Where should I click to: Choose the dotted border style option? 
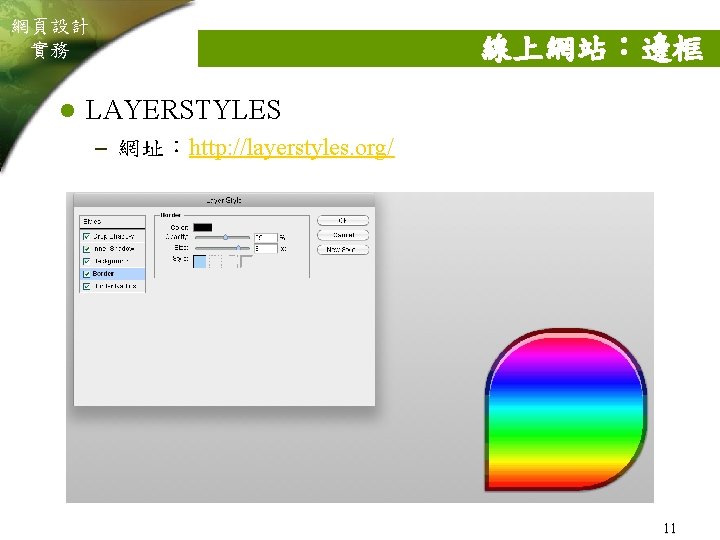(x=215, y=261)
